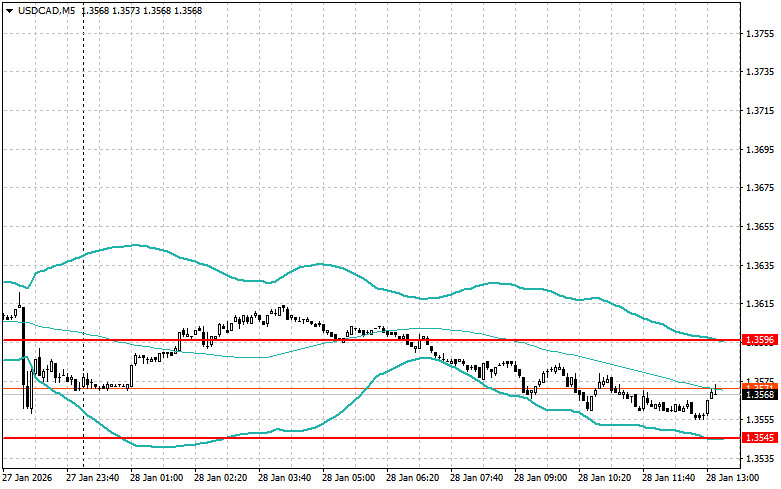This screenshot has width=781, height=489.
Task: Click time axis label 28 Jan 06:20
Action: click(412, 478)
